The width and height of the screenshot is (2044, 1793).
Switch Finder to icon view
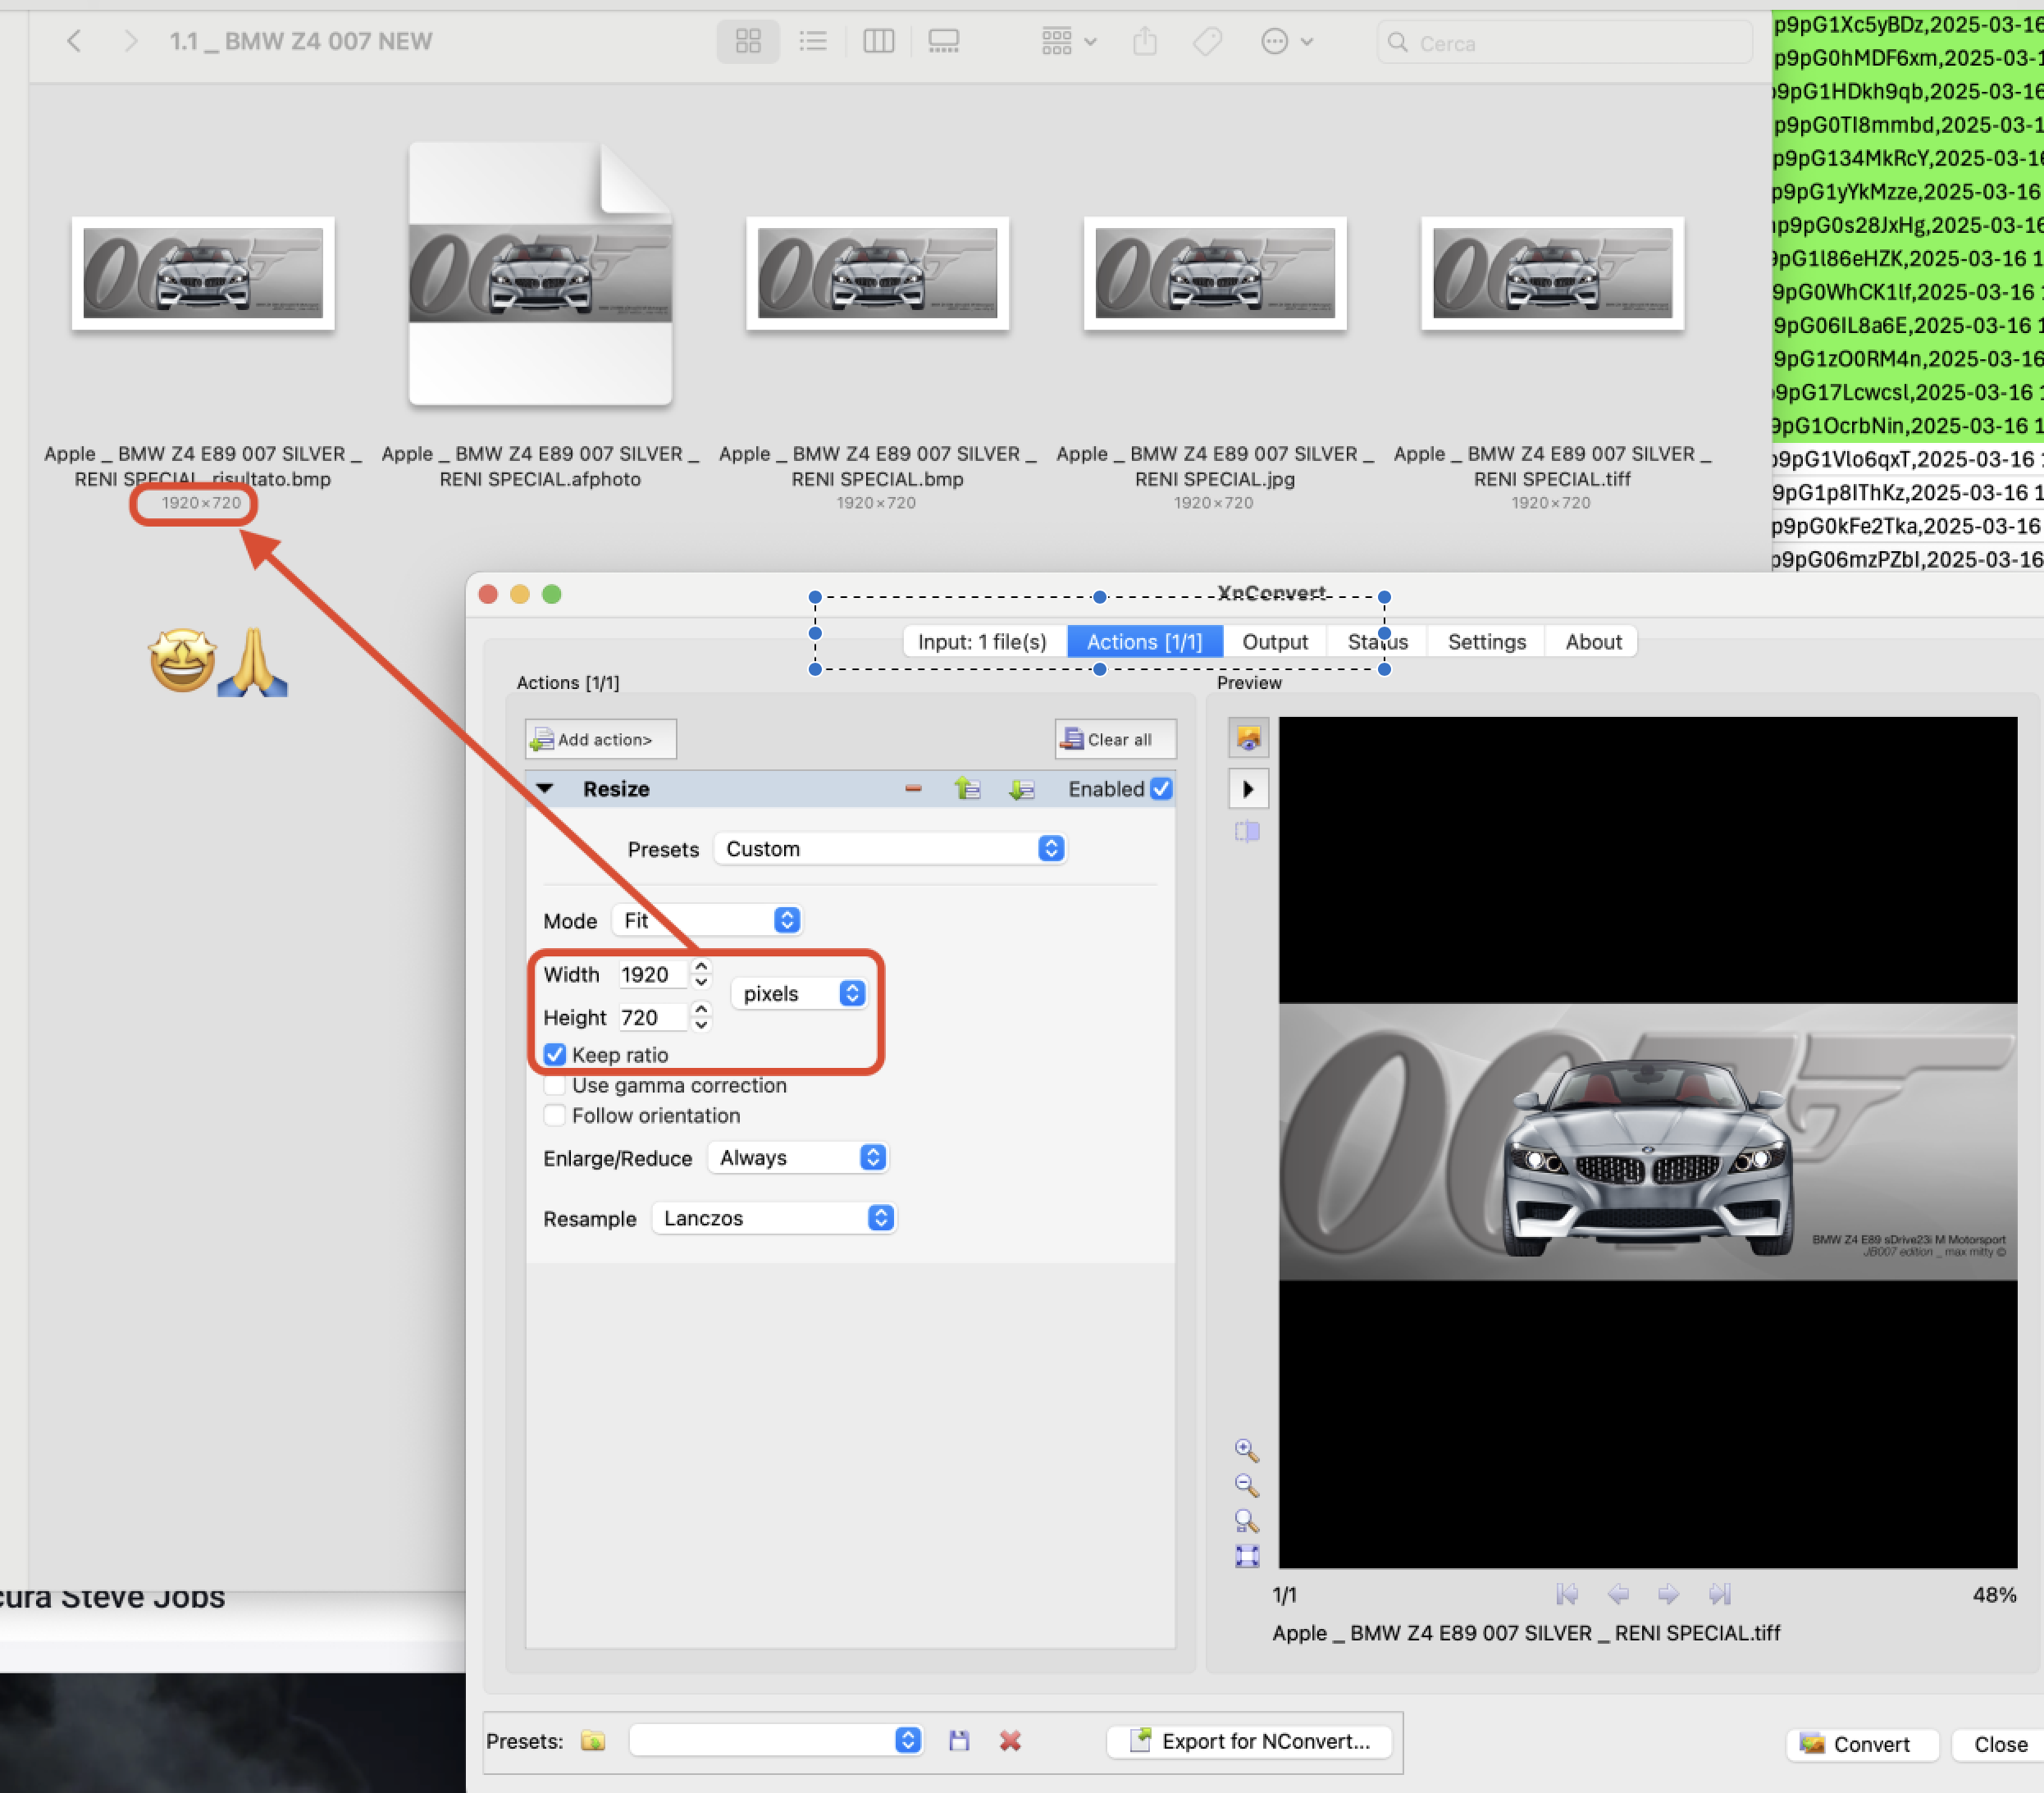coord(748,41)
